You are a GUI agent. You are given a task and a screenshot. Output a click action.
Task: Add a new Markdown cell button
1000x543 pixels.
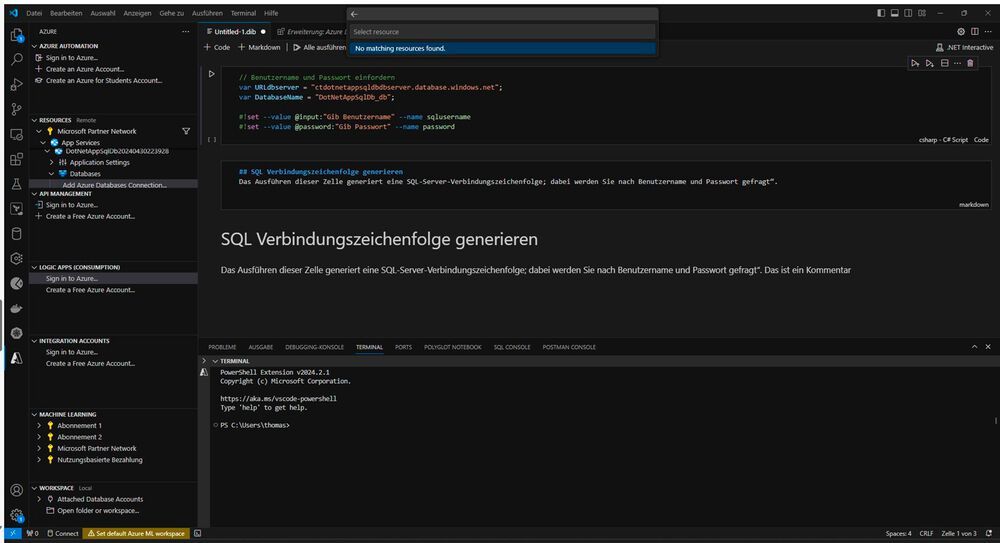click(x=259, y=47)
